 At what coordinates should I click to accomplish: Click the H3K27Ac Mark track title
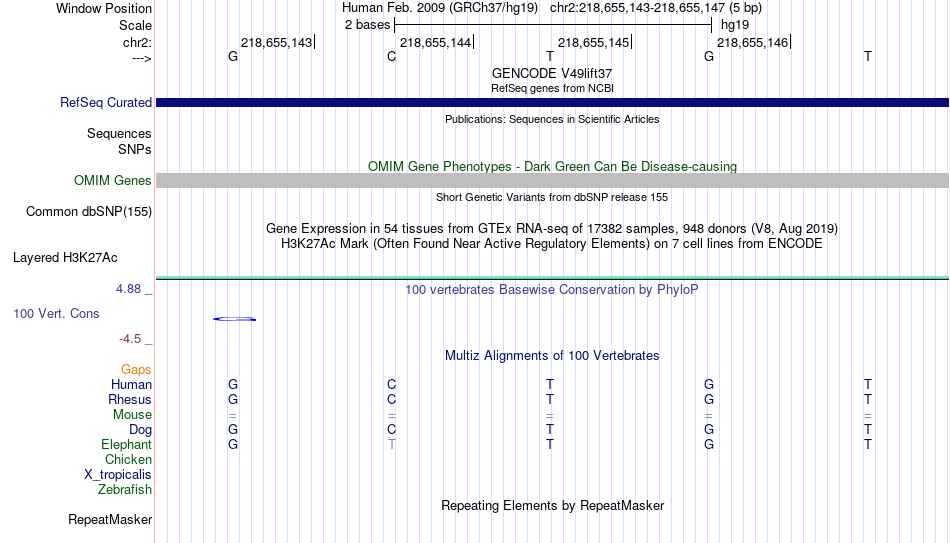(x=552, y=244)
